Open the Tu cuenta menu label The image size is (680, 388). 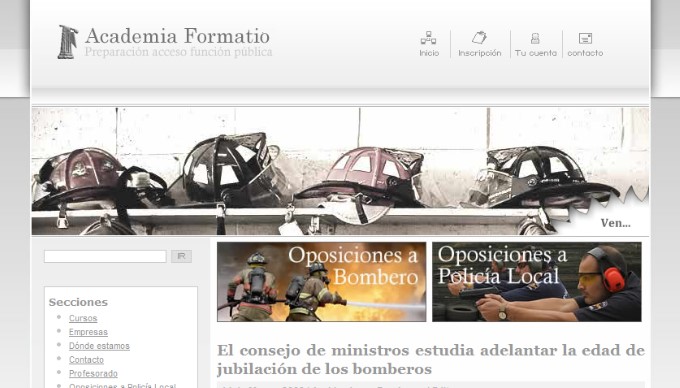[x=536, y=53]
